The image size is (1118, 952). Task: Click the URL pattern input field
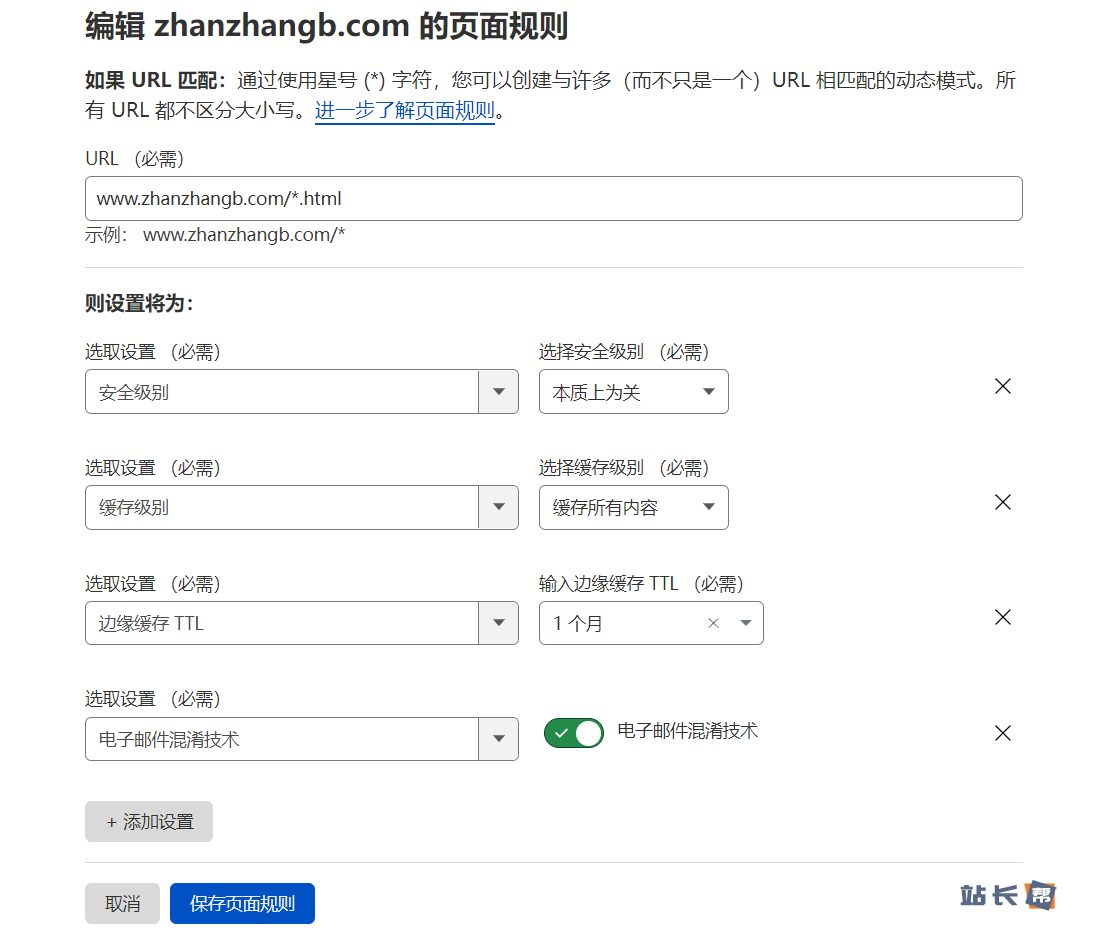click(x=553, y=199)
